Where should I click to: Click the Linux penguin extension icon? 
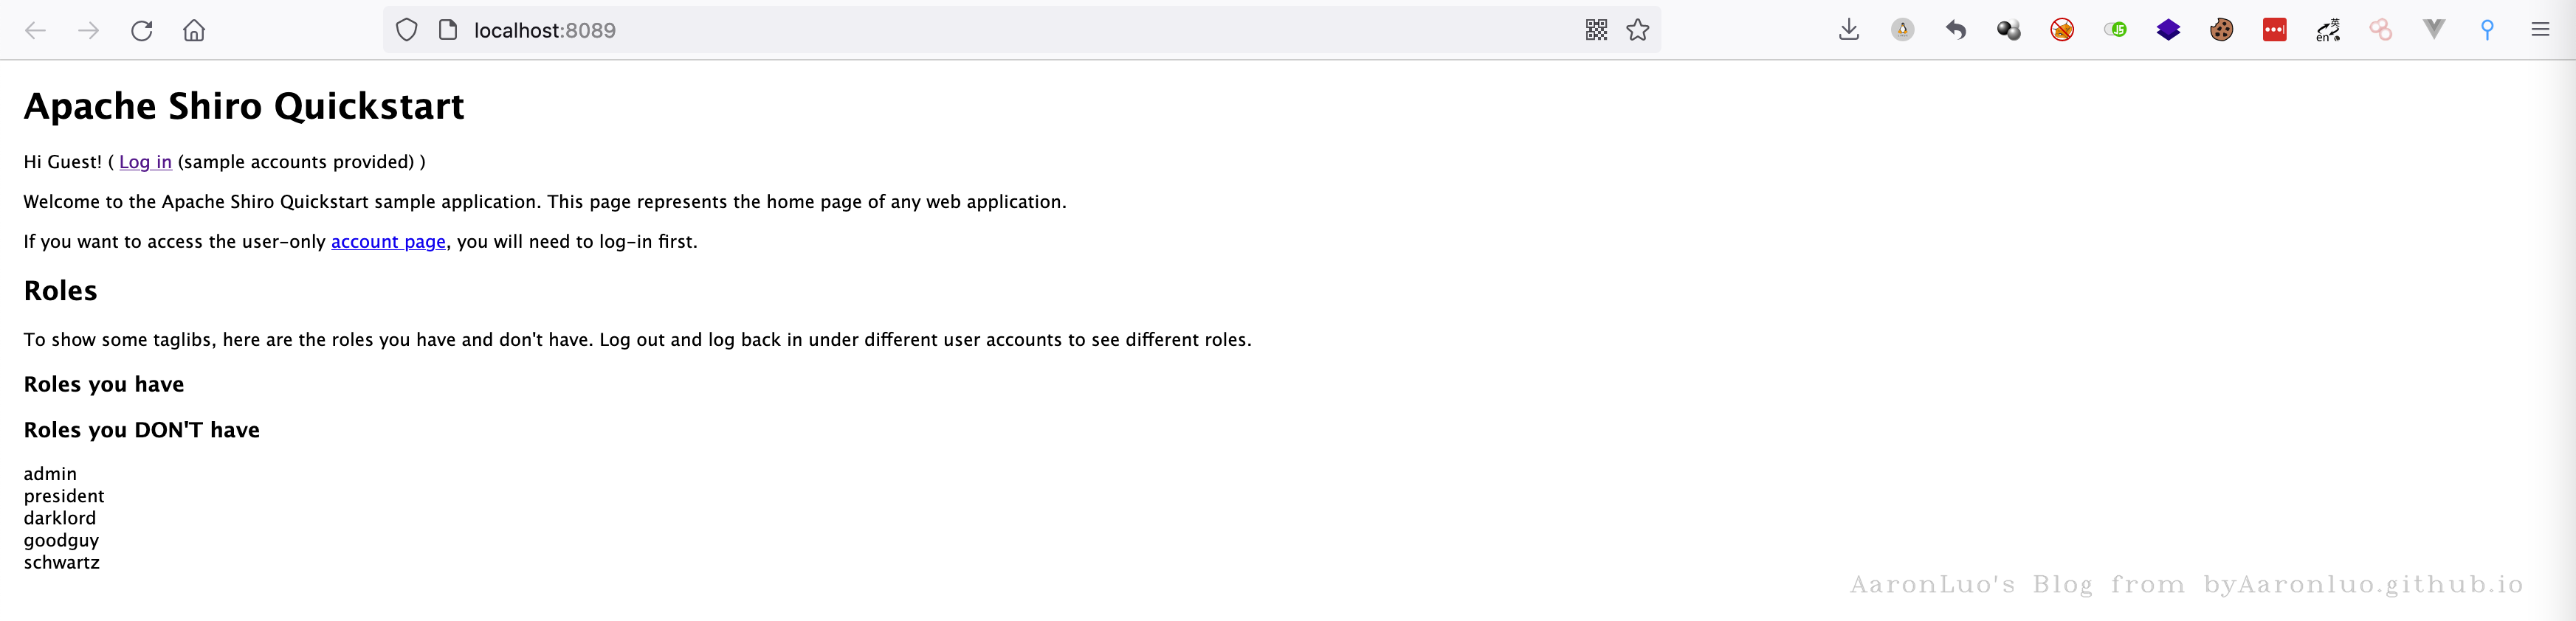[x=1902, y=30]
